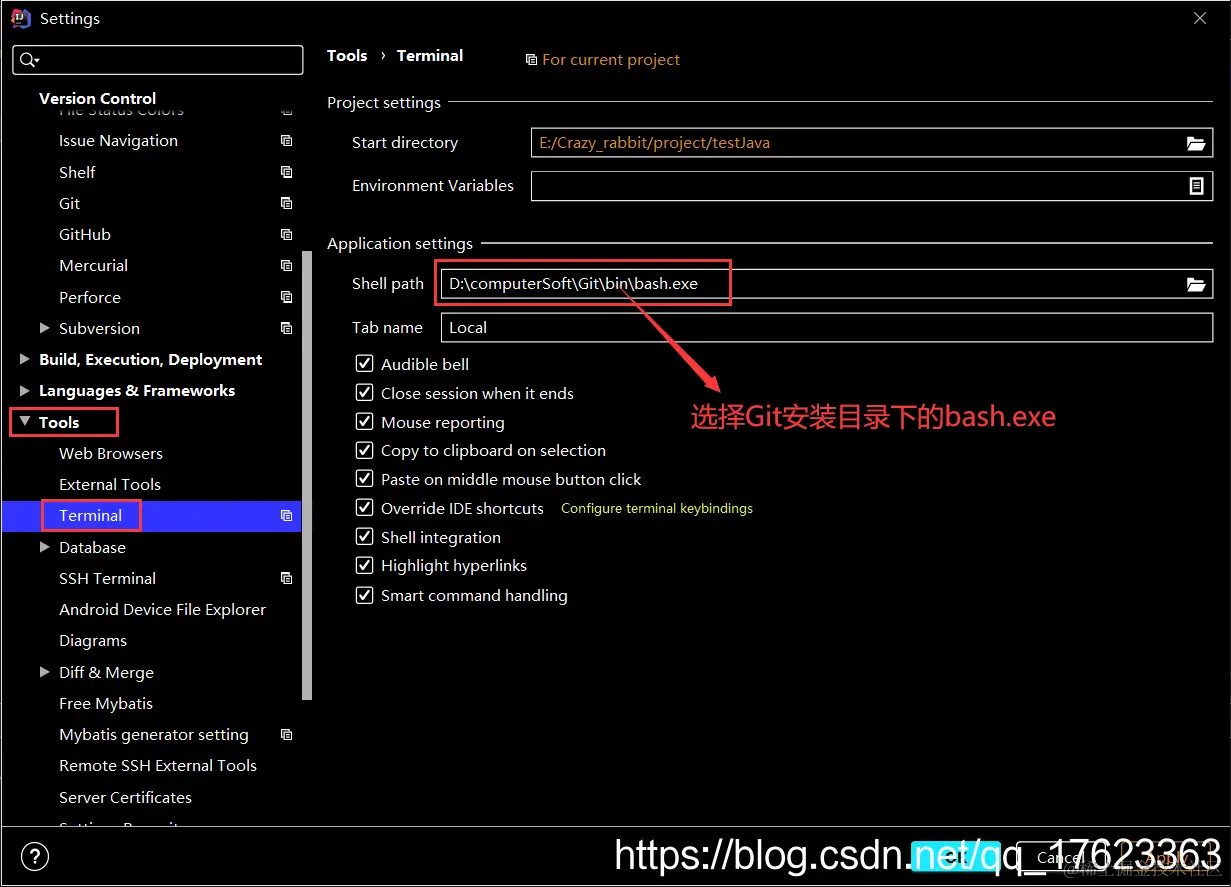Viewport: 1231px width, 887px height.
Task: Toggle Override IDE shortcuts checkbox
Action: [365, 508]
